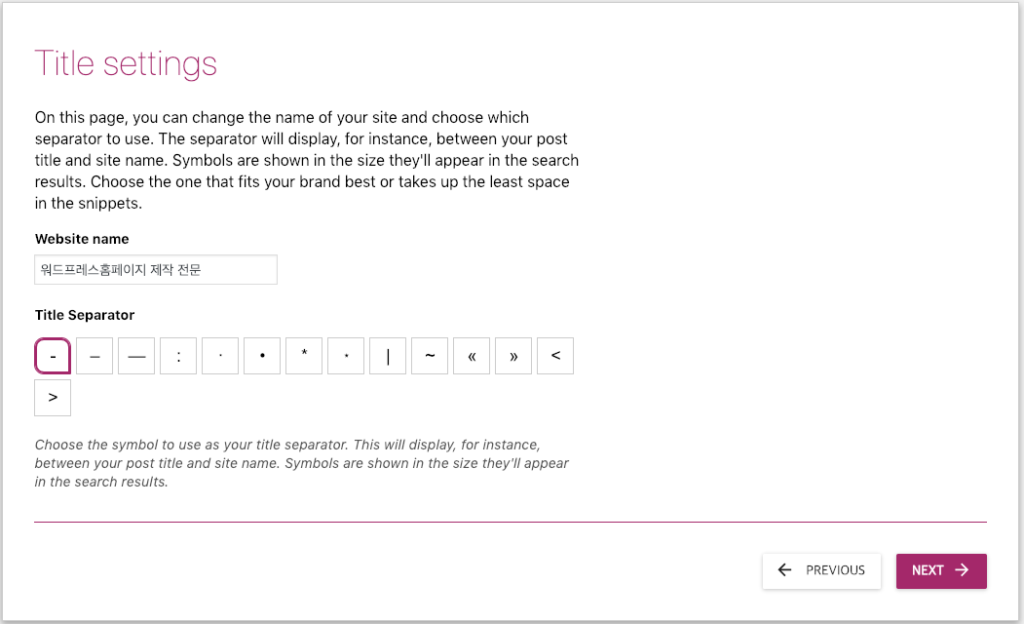Click the right arrow icon beside Next

point(962,570)
